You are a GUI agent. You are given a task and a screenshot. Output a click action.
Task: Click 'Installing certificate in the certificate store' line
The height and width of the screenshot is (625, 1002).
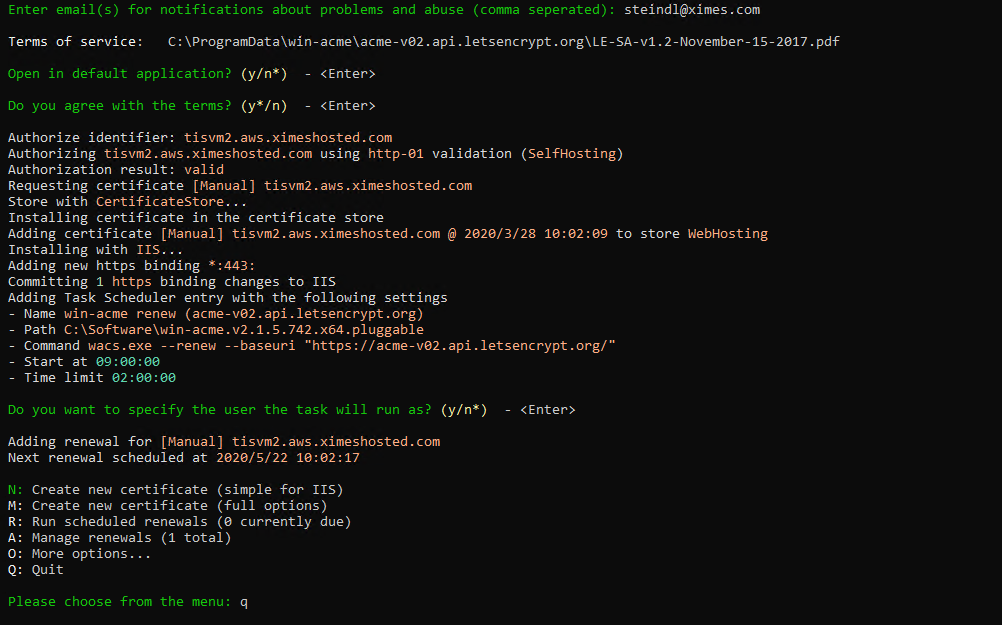(196, 217)
